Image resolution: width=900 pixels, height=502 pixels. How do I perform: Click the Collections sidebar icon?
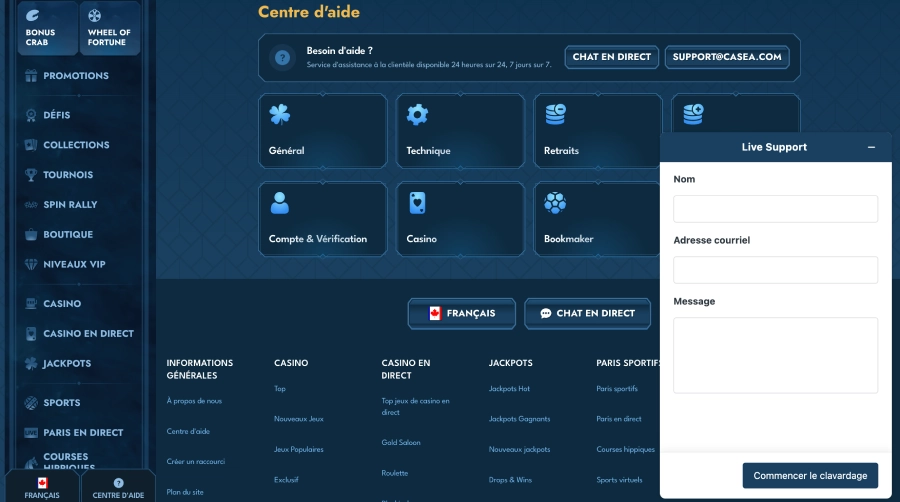pyautogui.click(x=31, y=145)
